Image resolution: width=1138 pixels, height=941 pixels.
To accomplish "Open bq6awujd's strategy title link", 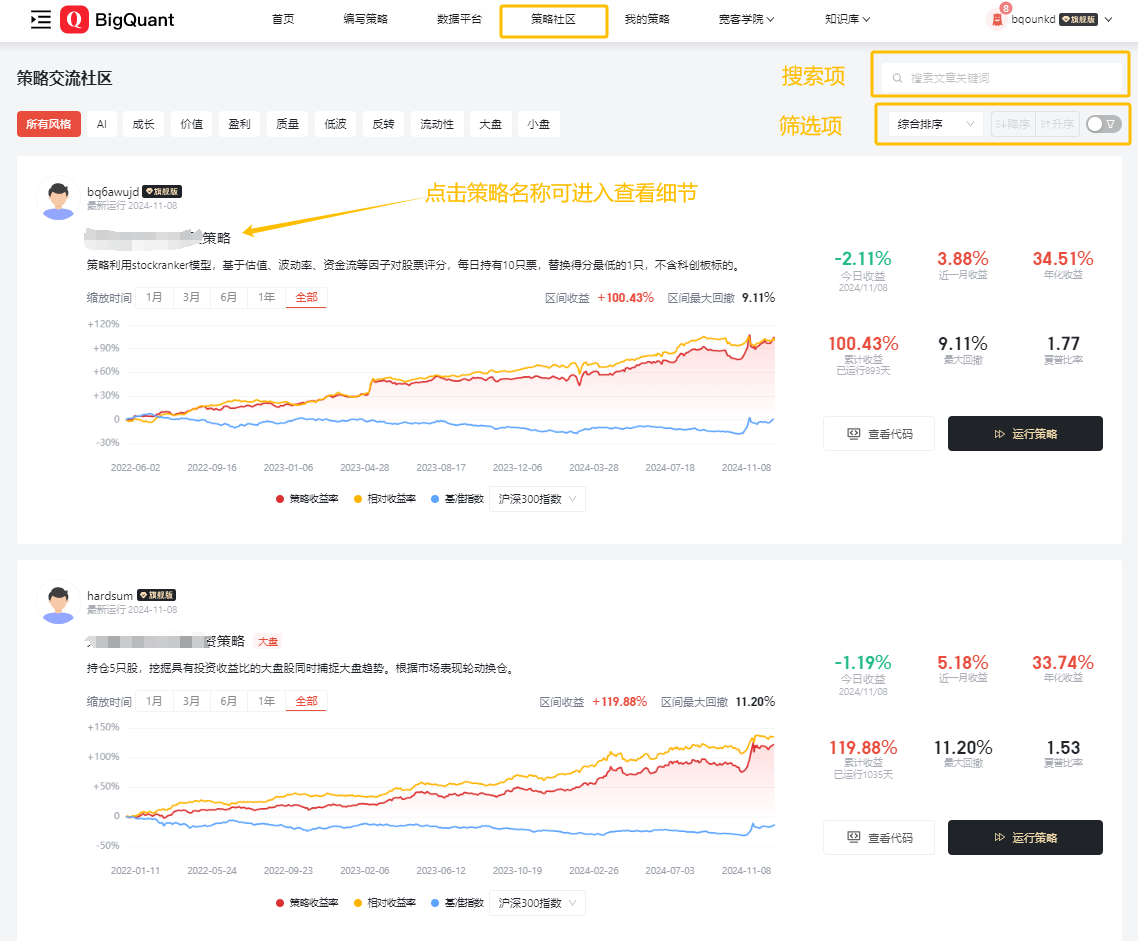I will click(158, 237).
